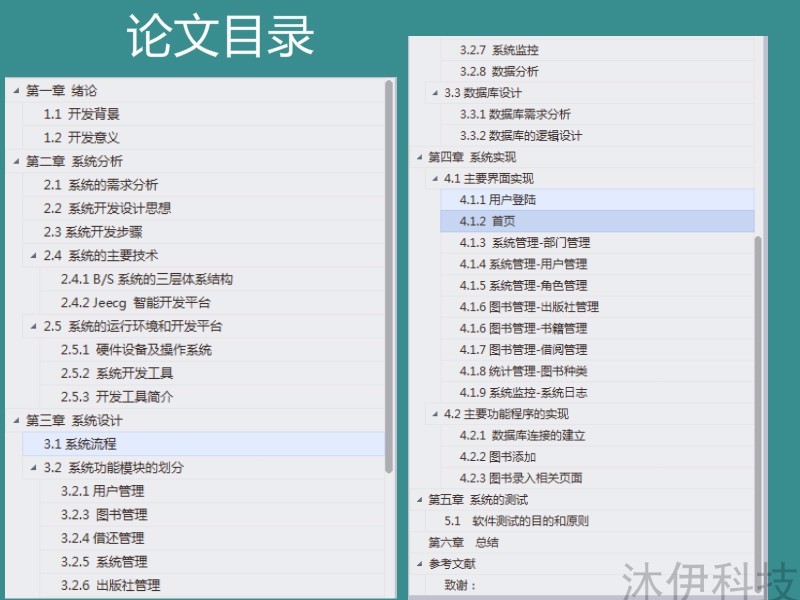
Task: Collapse the 第四章 系统实现 node
Action: pyautogui.click(x=419, y=157)
